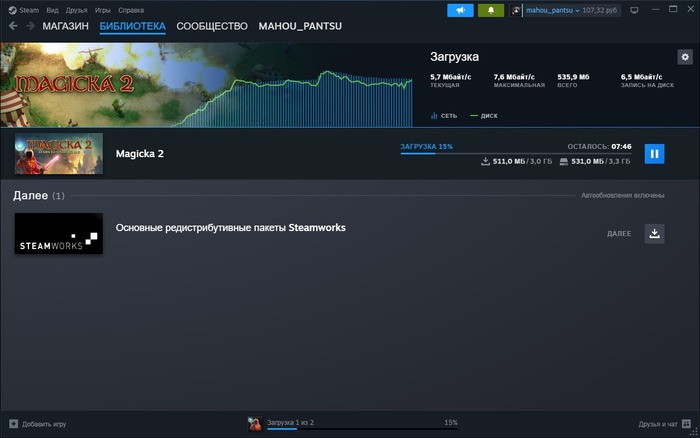Screen dimensions: 700x438
Task: Toggle the СЕТЬ network graph legend
Action: click(444, 116)
